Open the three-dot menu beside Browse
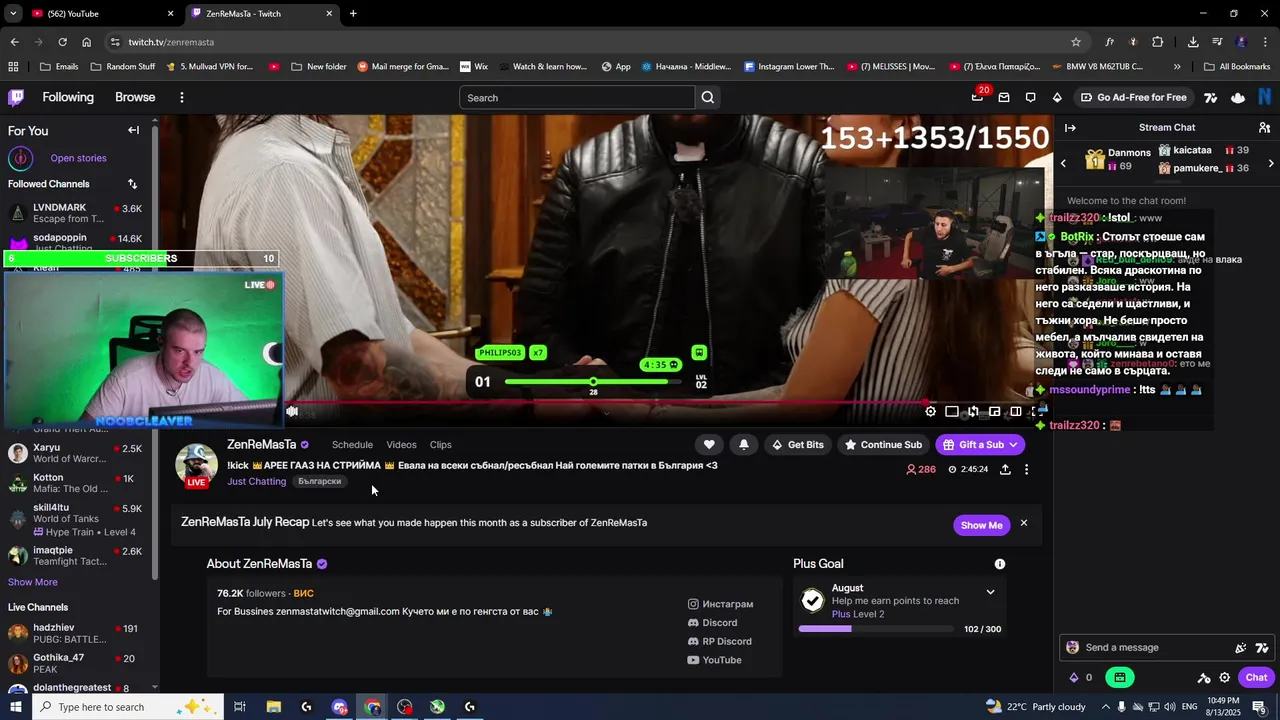 [181, 97]
